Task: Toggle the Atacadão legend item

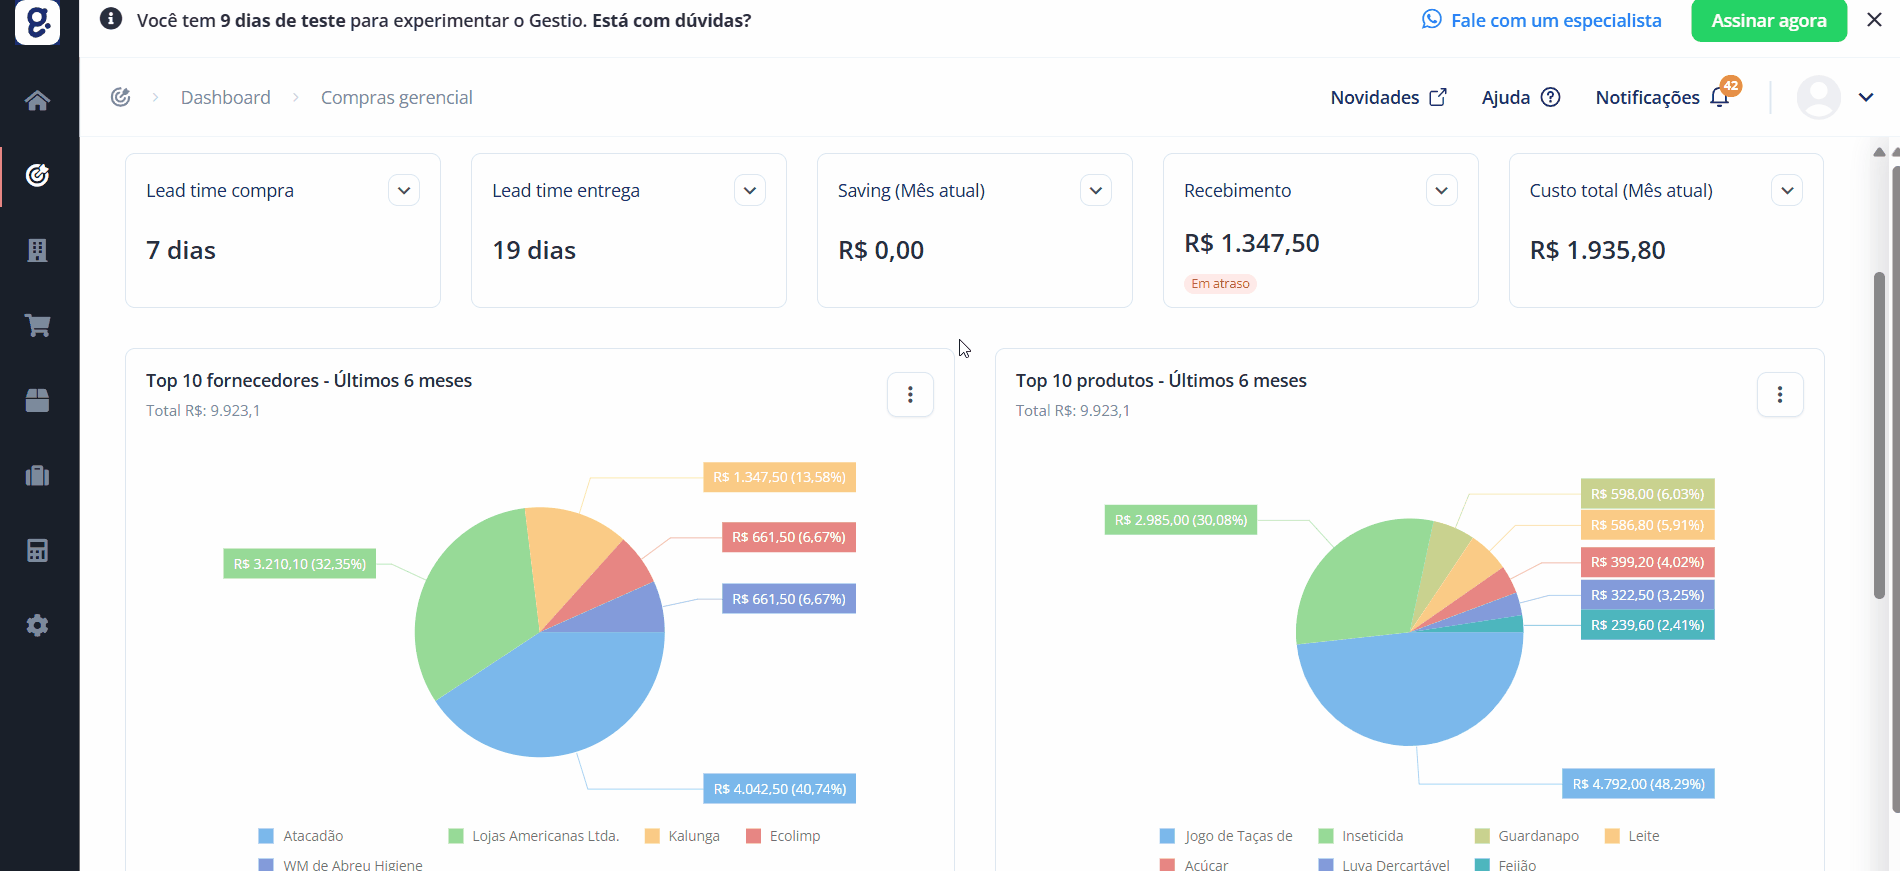Action: point(301,836)
